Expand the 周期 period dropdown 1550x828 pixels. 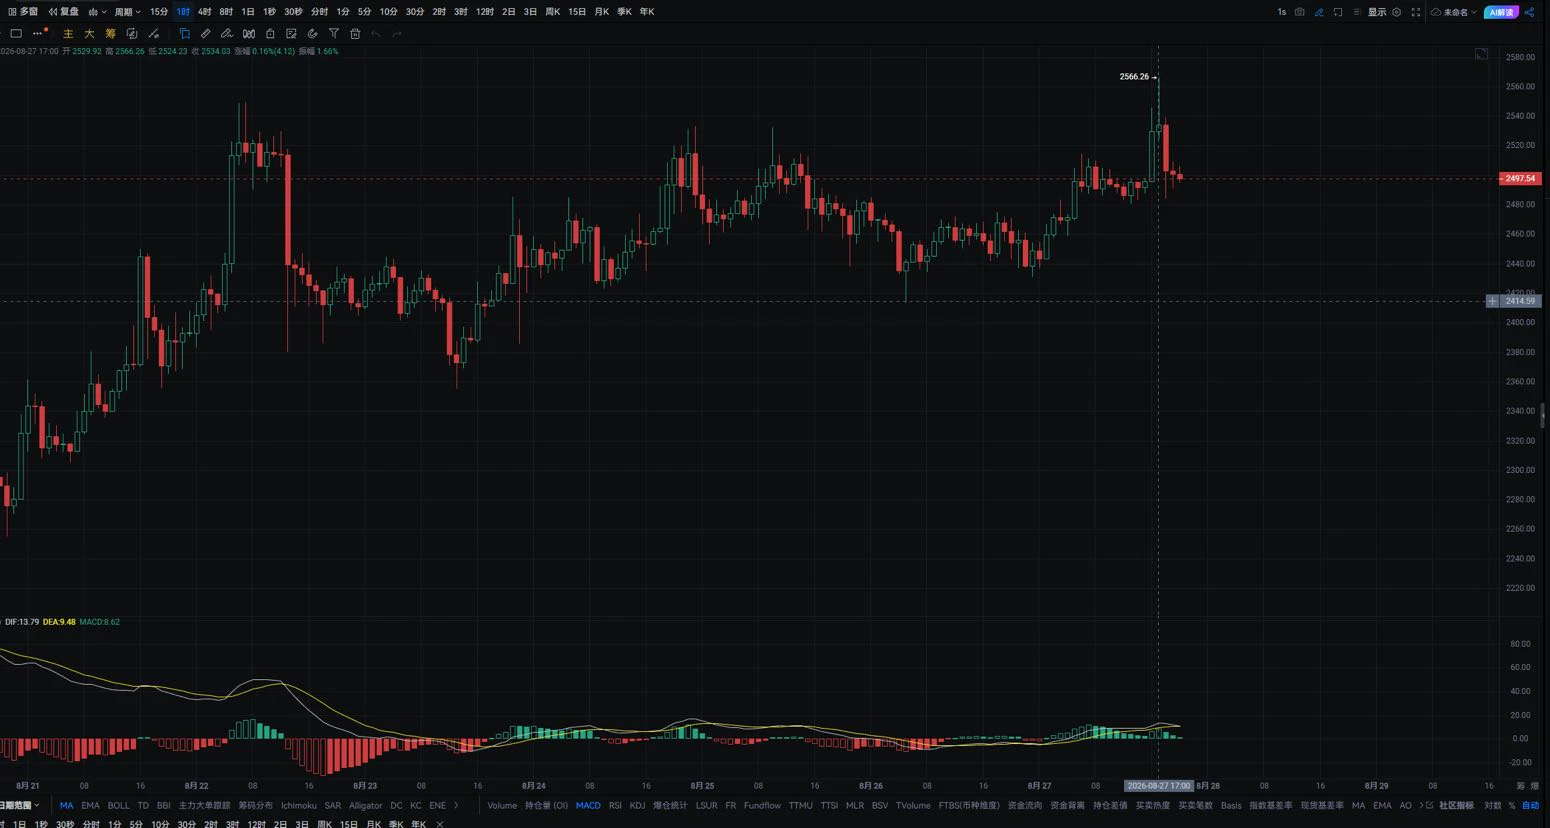click(126, 12)
